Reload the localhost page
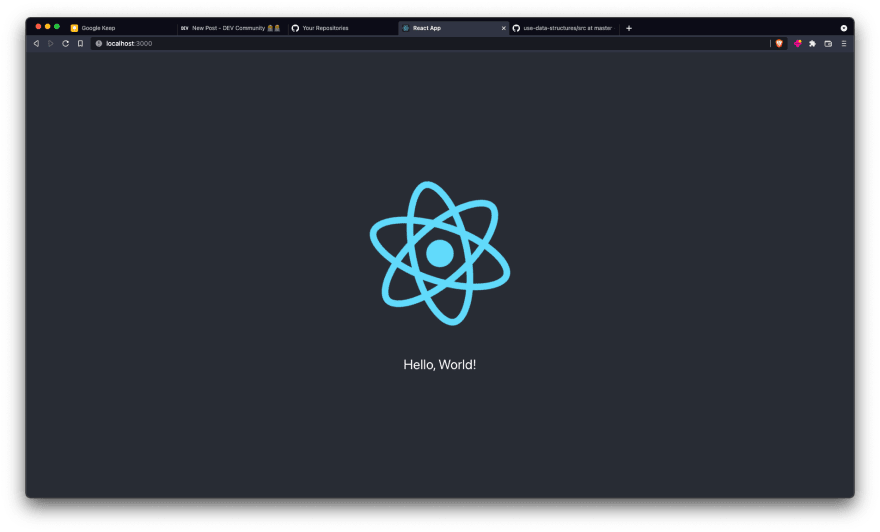Image resolution: width=880 pixels, height=532 pixels. 66,43
